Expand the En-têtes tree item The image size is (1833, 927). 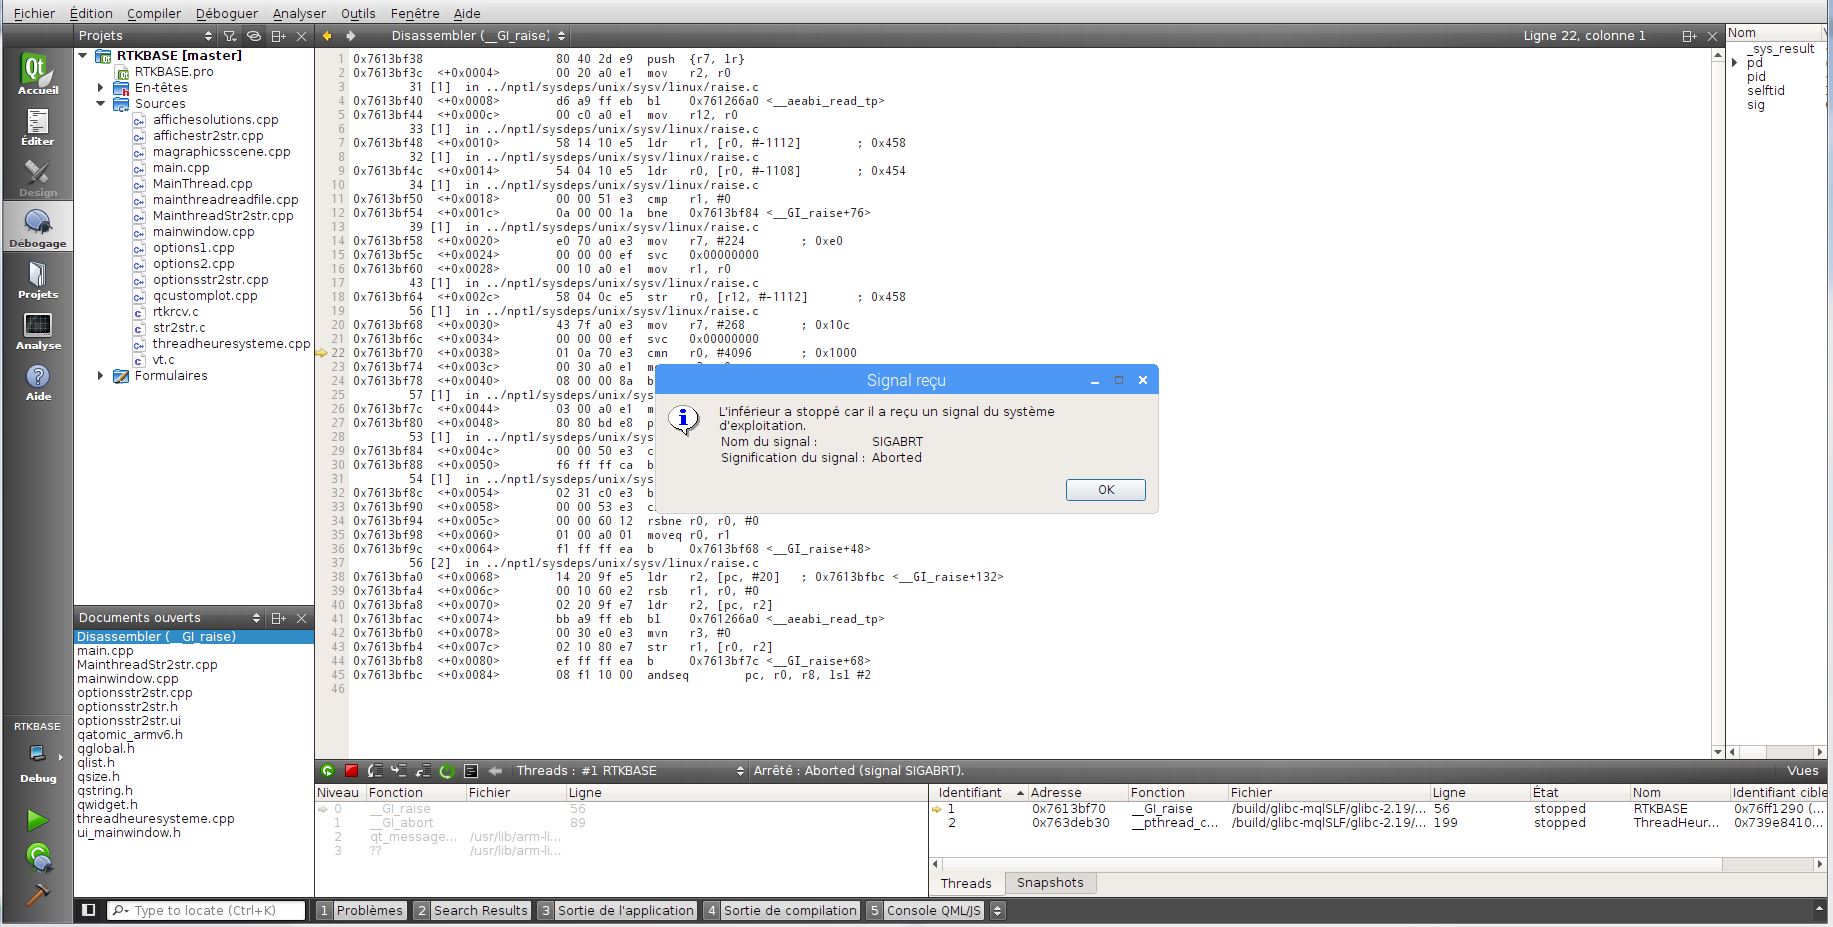pos(99,87)
